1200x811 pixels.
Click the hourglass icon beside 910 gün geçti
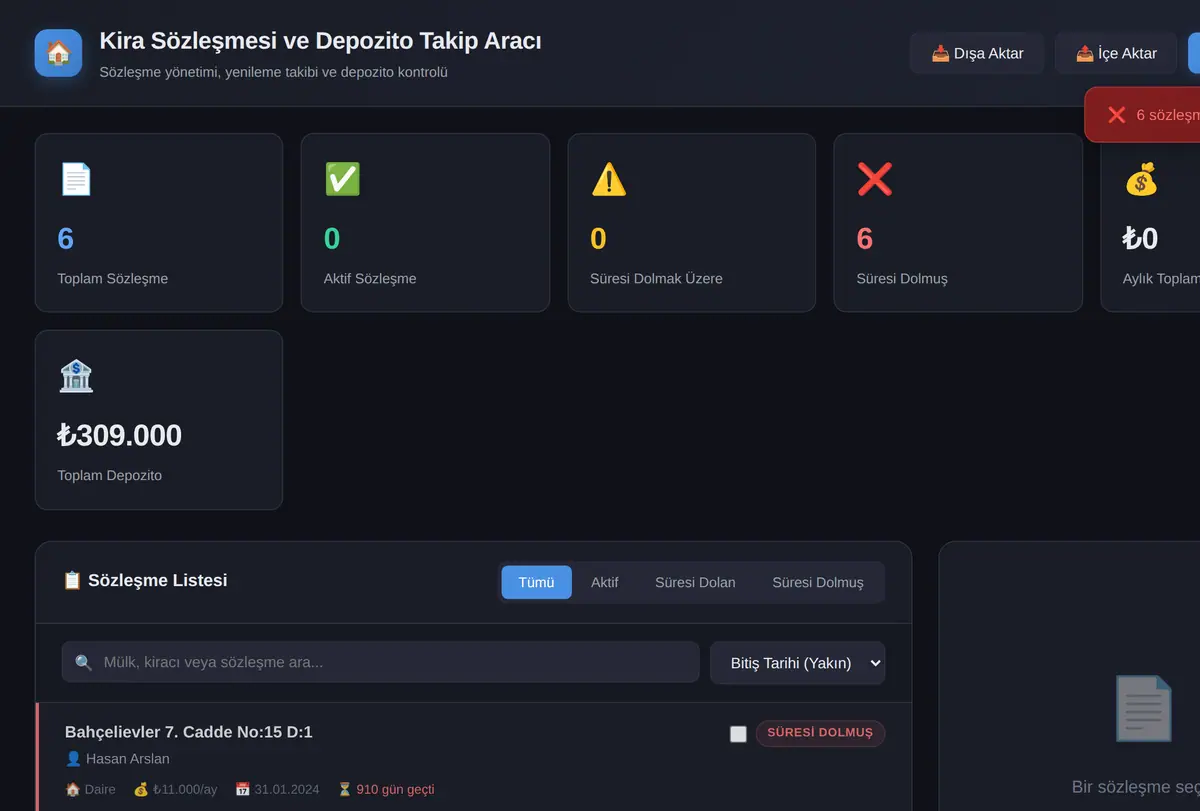point(344,789)
